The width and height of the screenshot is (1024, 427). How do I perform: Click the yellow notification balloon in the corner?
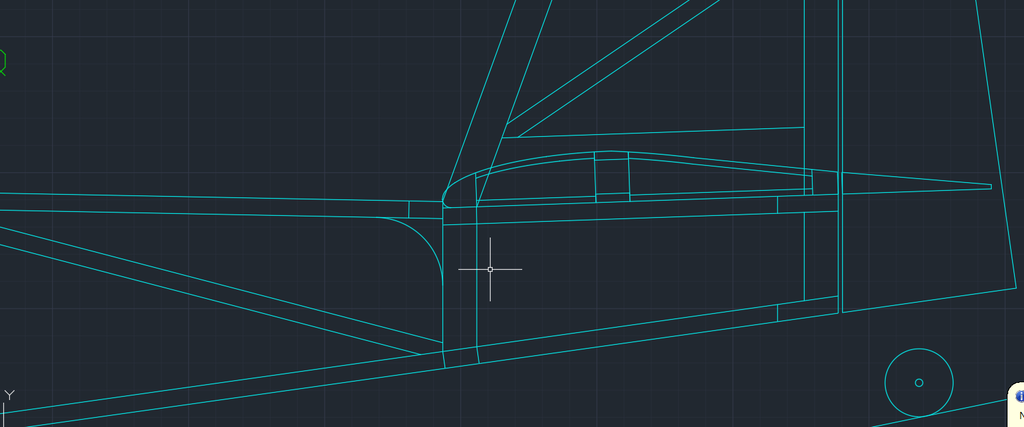(1016, 405)
